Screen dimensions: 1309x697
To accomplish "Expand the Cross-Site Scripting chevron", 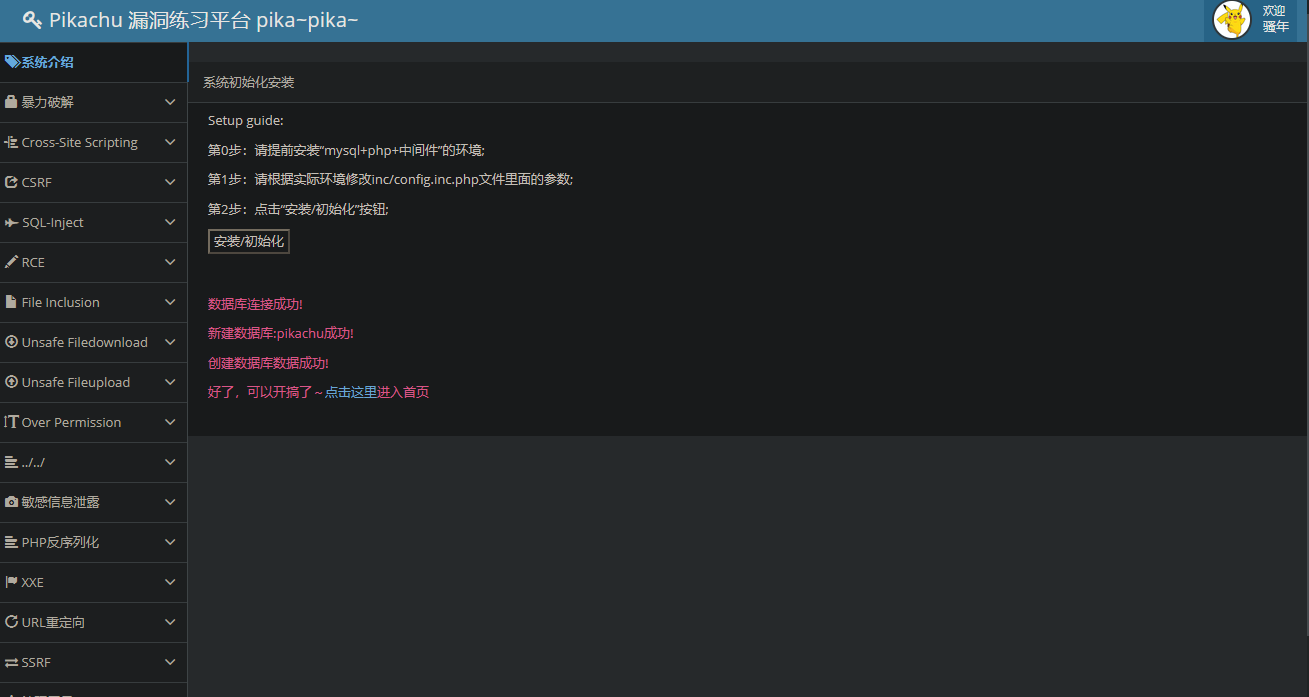I will (170, 142).
